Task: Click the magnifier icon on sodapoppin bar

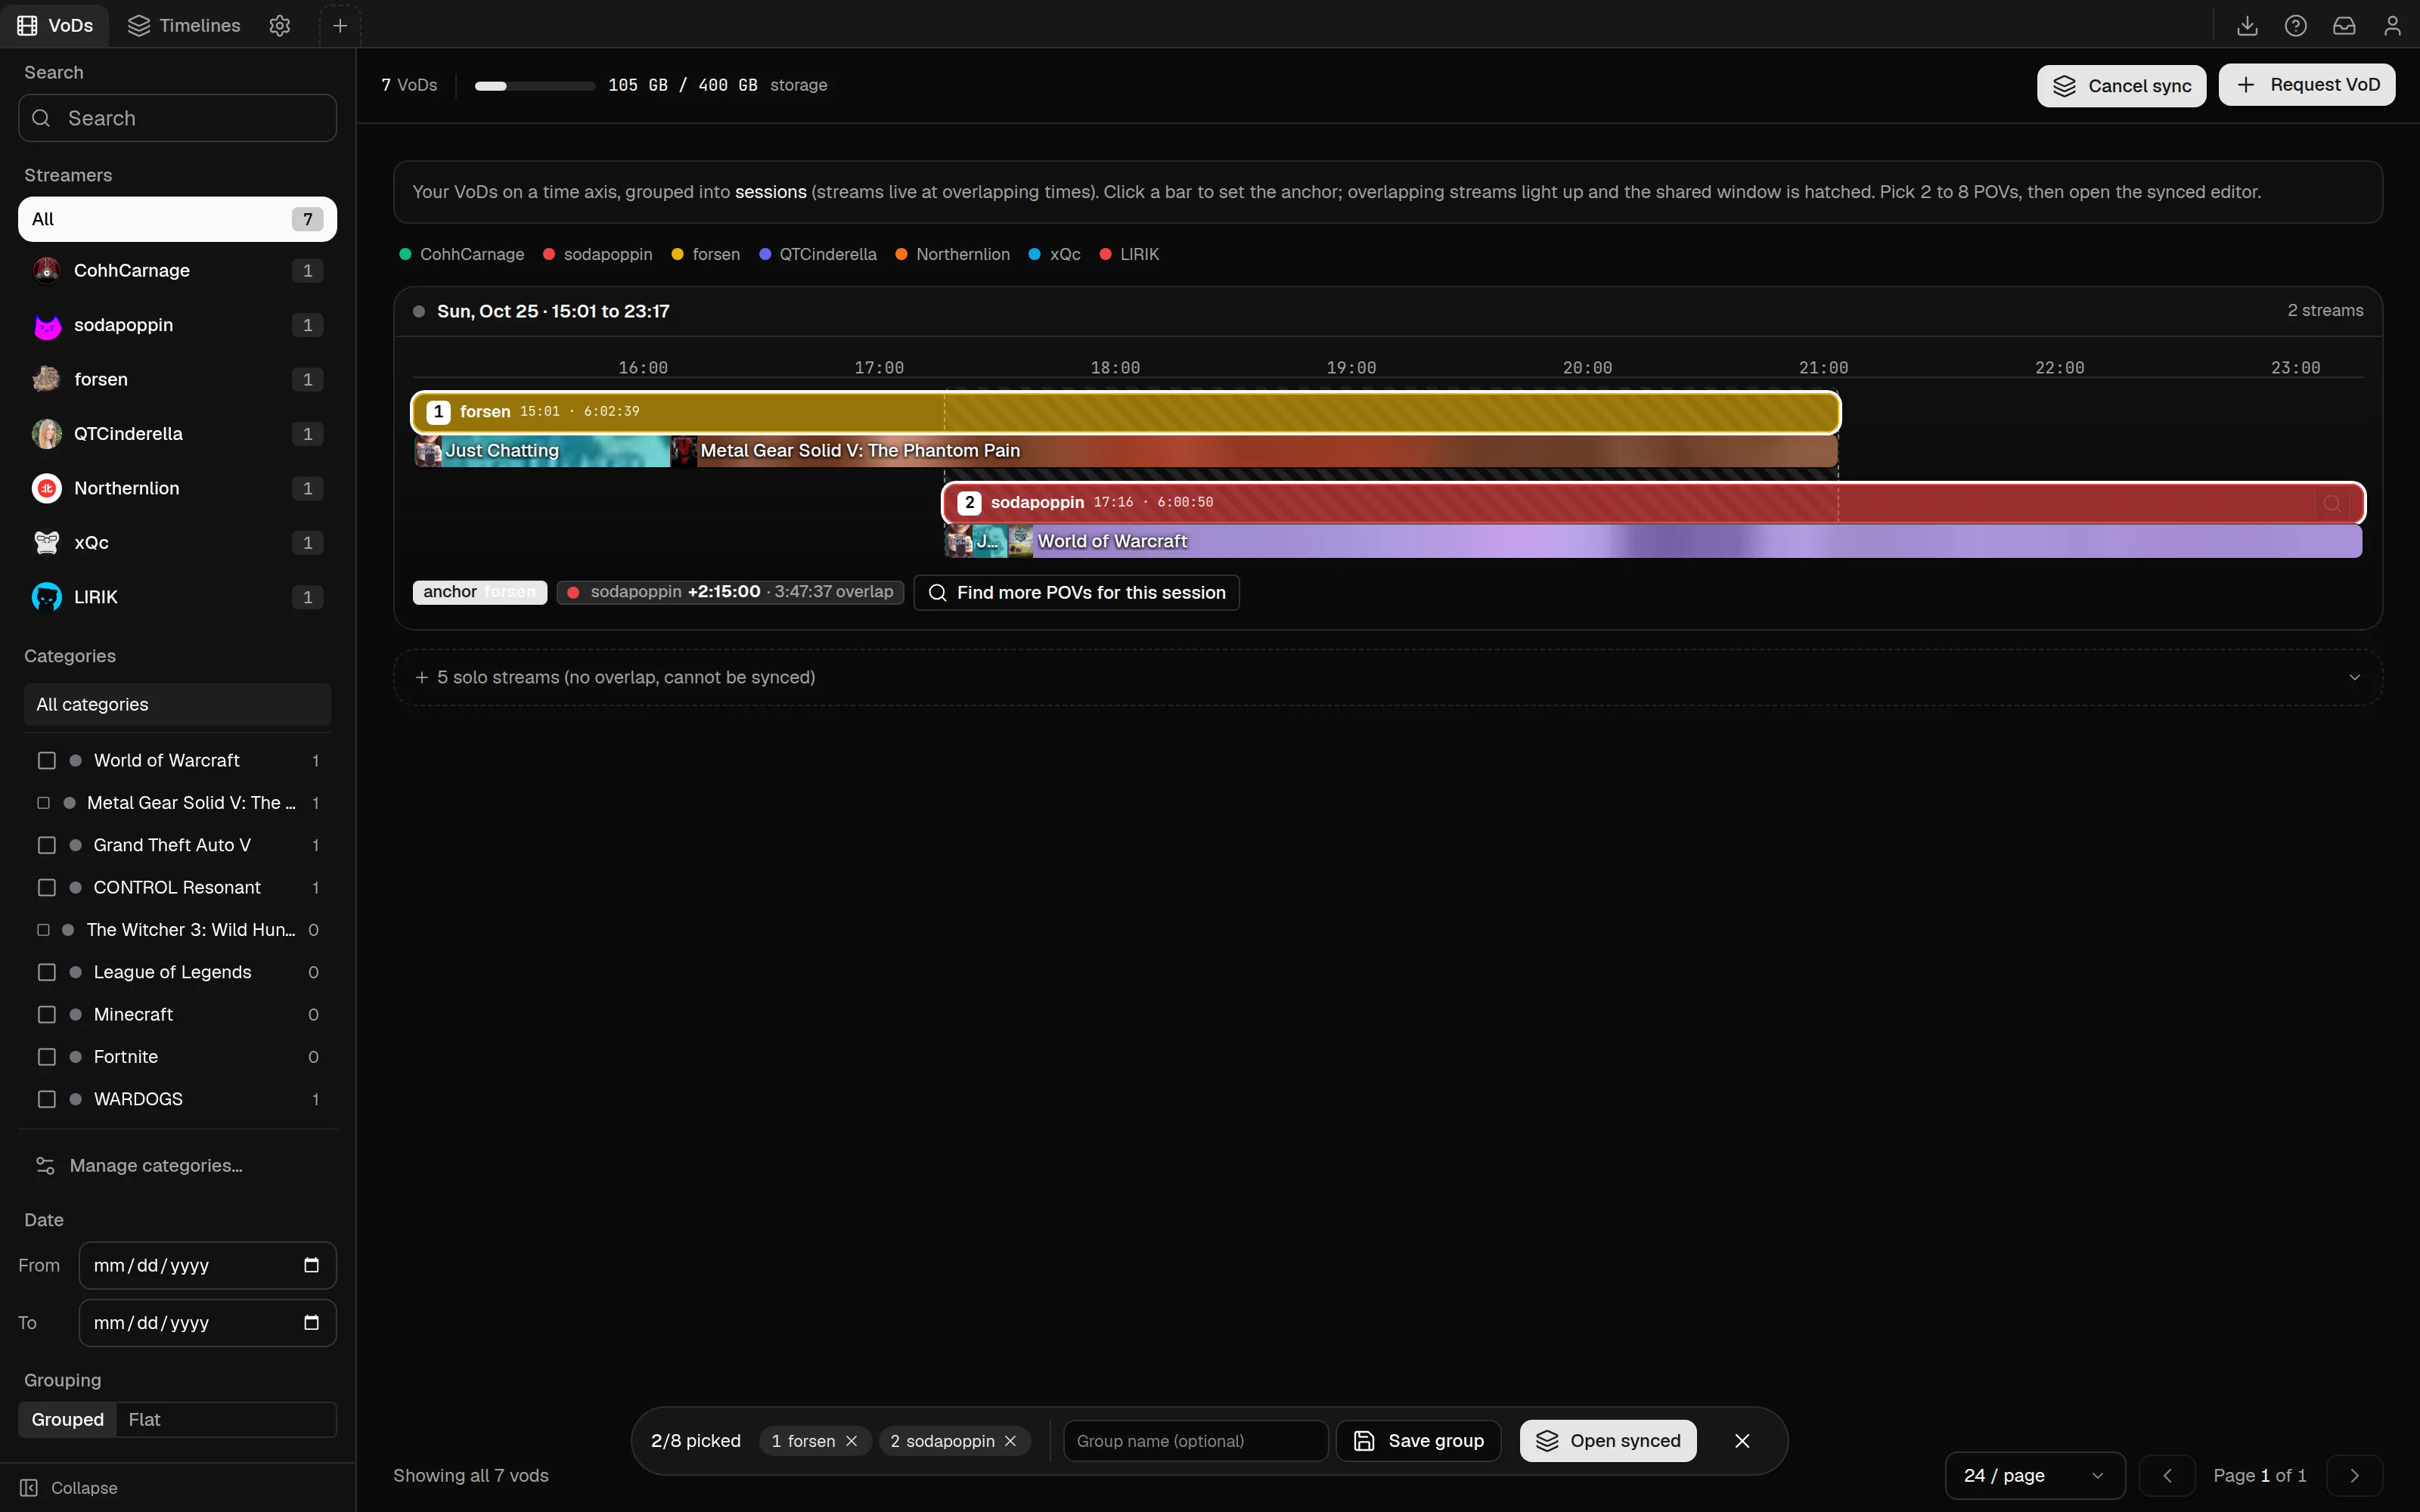Action: [2331, 503]
